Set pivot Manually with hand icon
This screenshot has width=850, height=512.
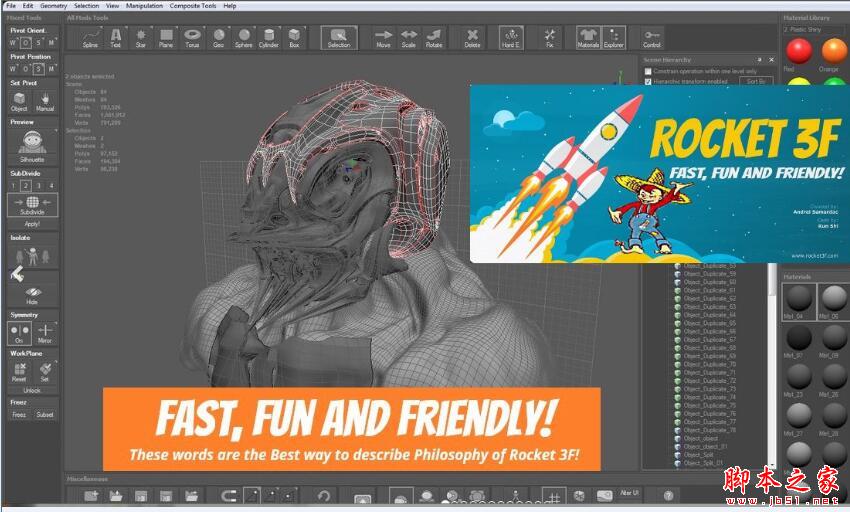44,101
